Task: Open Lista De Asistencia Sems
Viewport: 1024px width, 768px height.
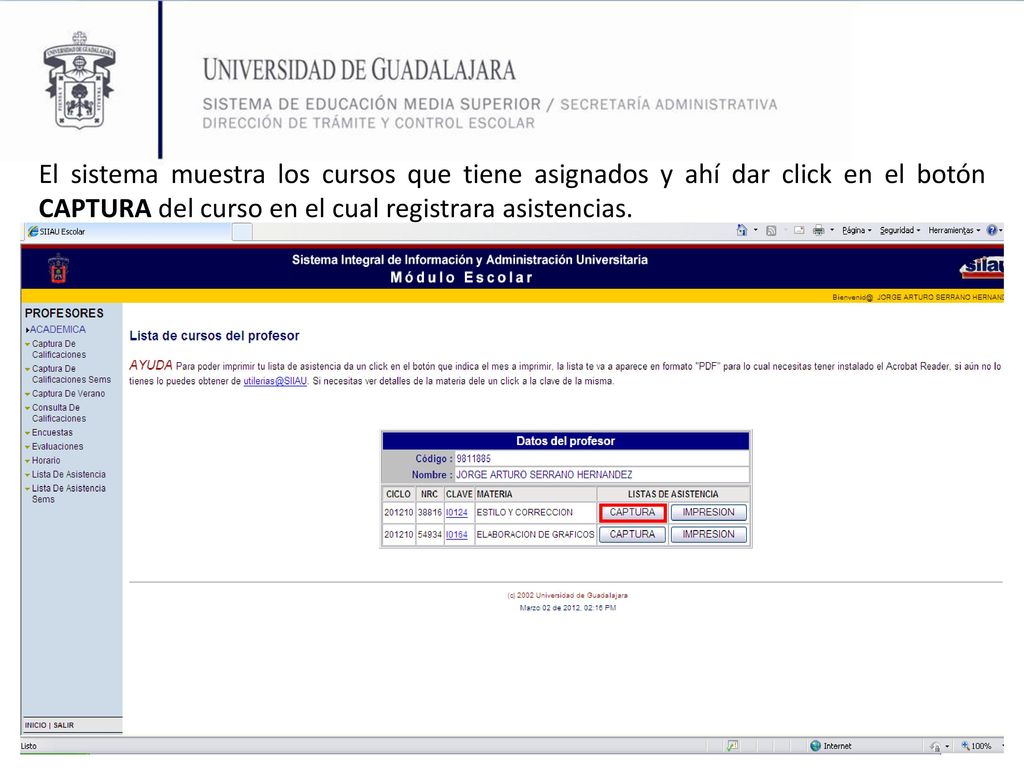Action: coord(69,494)
